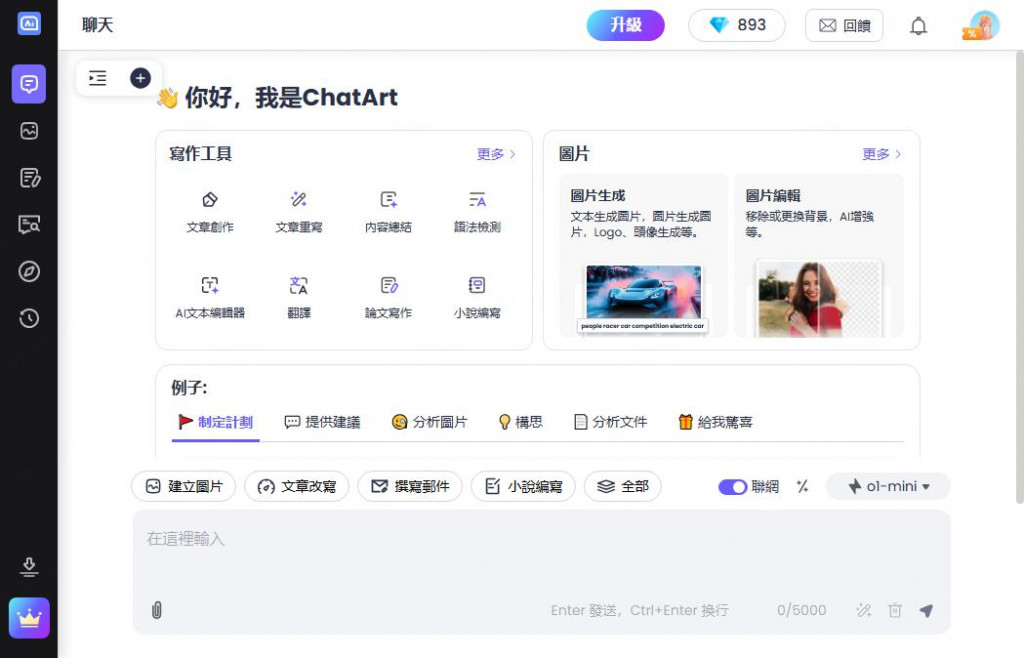Open AI文本編輯器 tool
This screenshot has width=1024, height=658.
[x=210, y=298]
